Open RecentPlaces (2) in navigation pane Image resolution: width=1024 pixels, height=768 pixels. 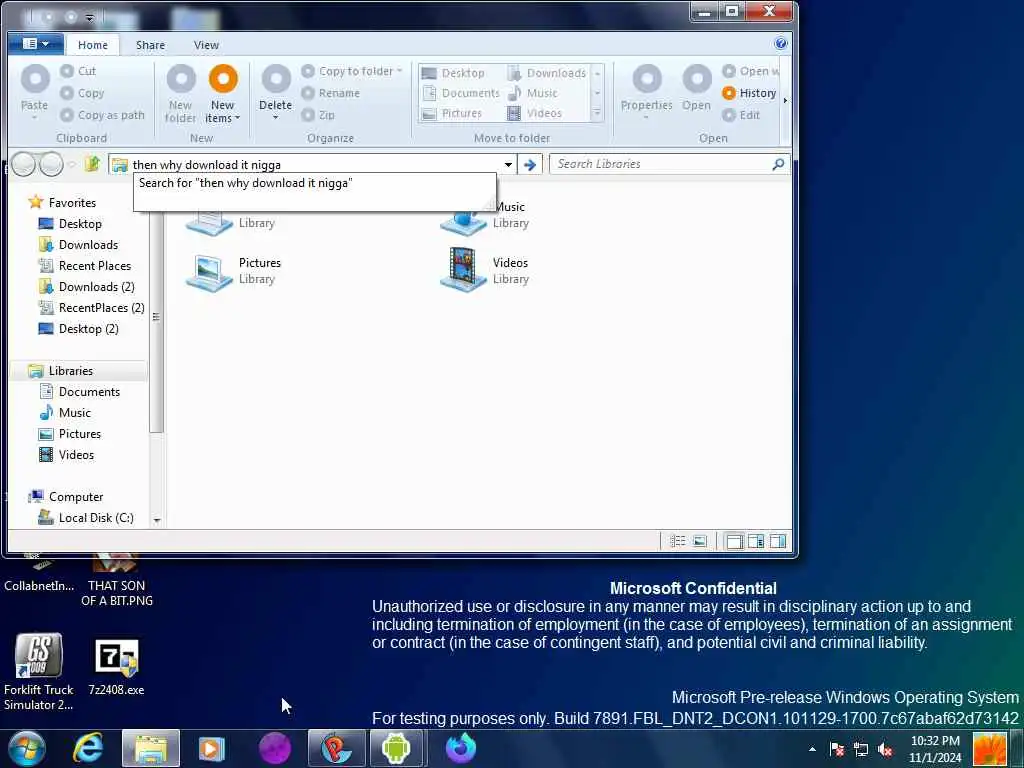pyautogui.click(x=91, y=308)
